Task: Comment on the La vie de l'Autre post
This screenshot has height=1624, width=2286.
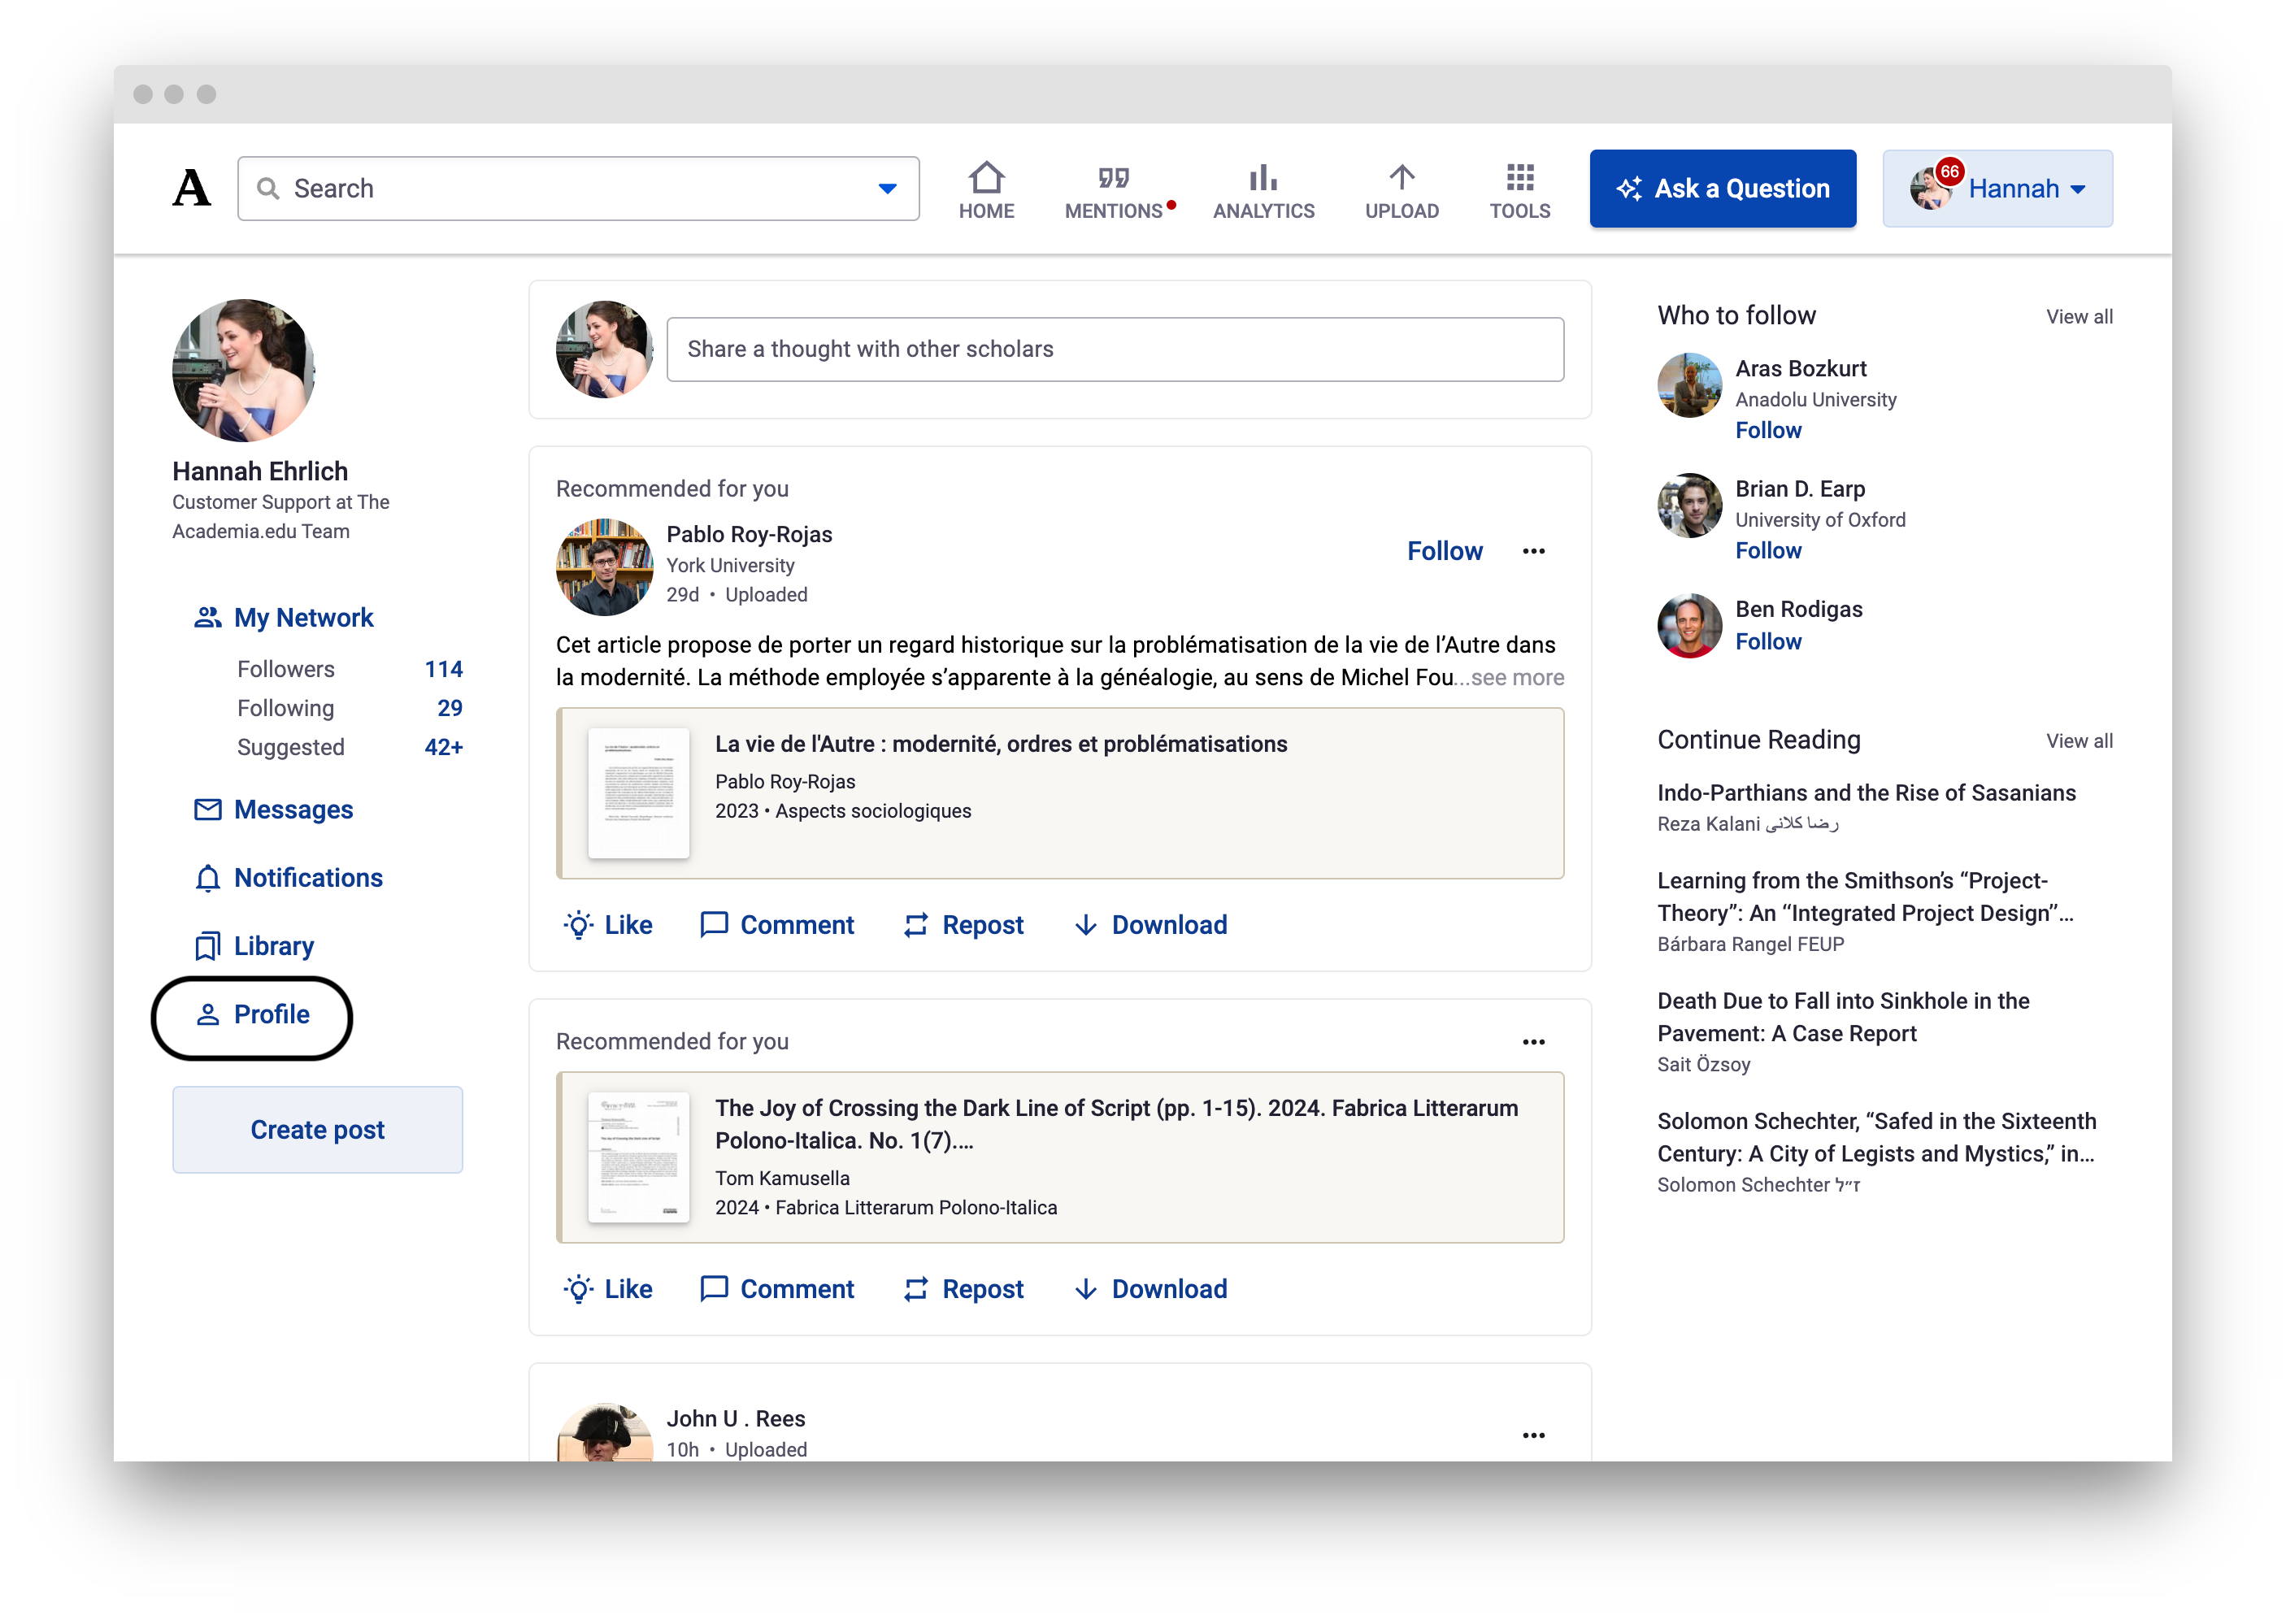Action: pos(776,925)
